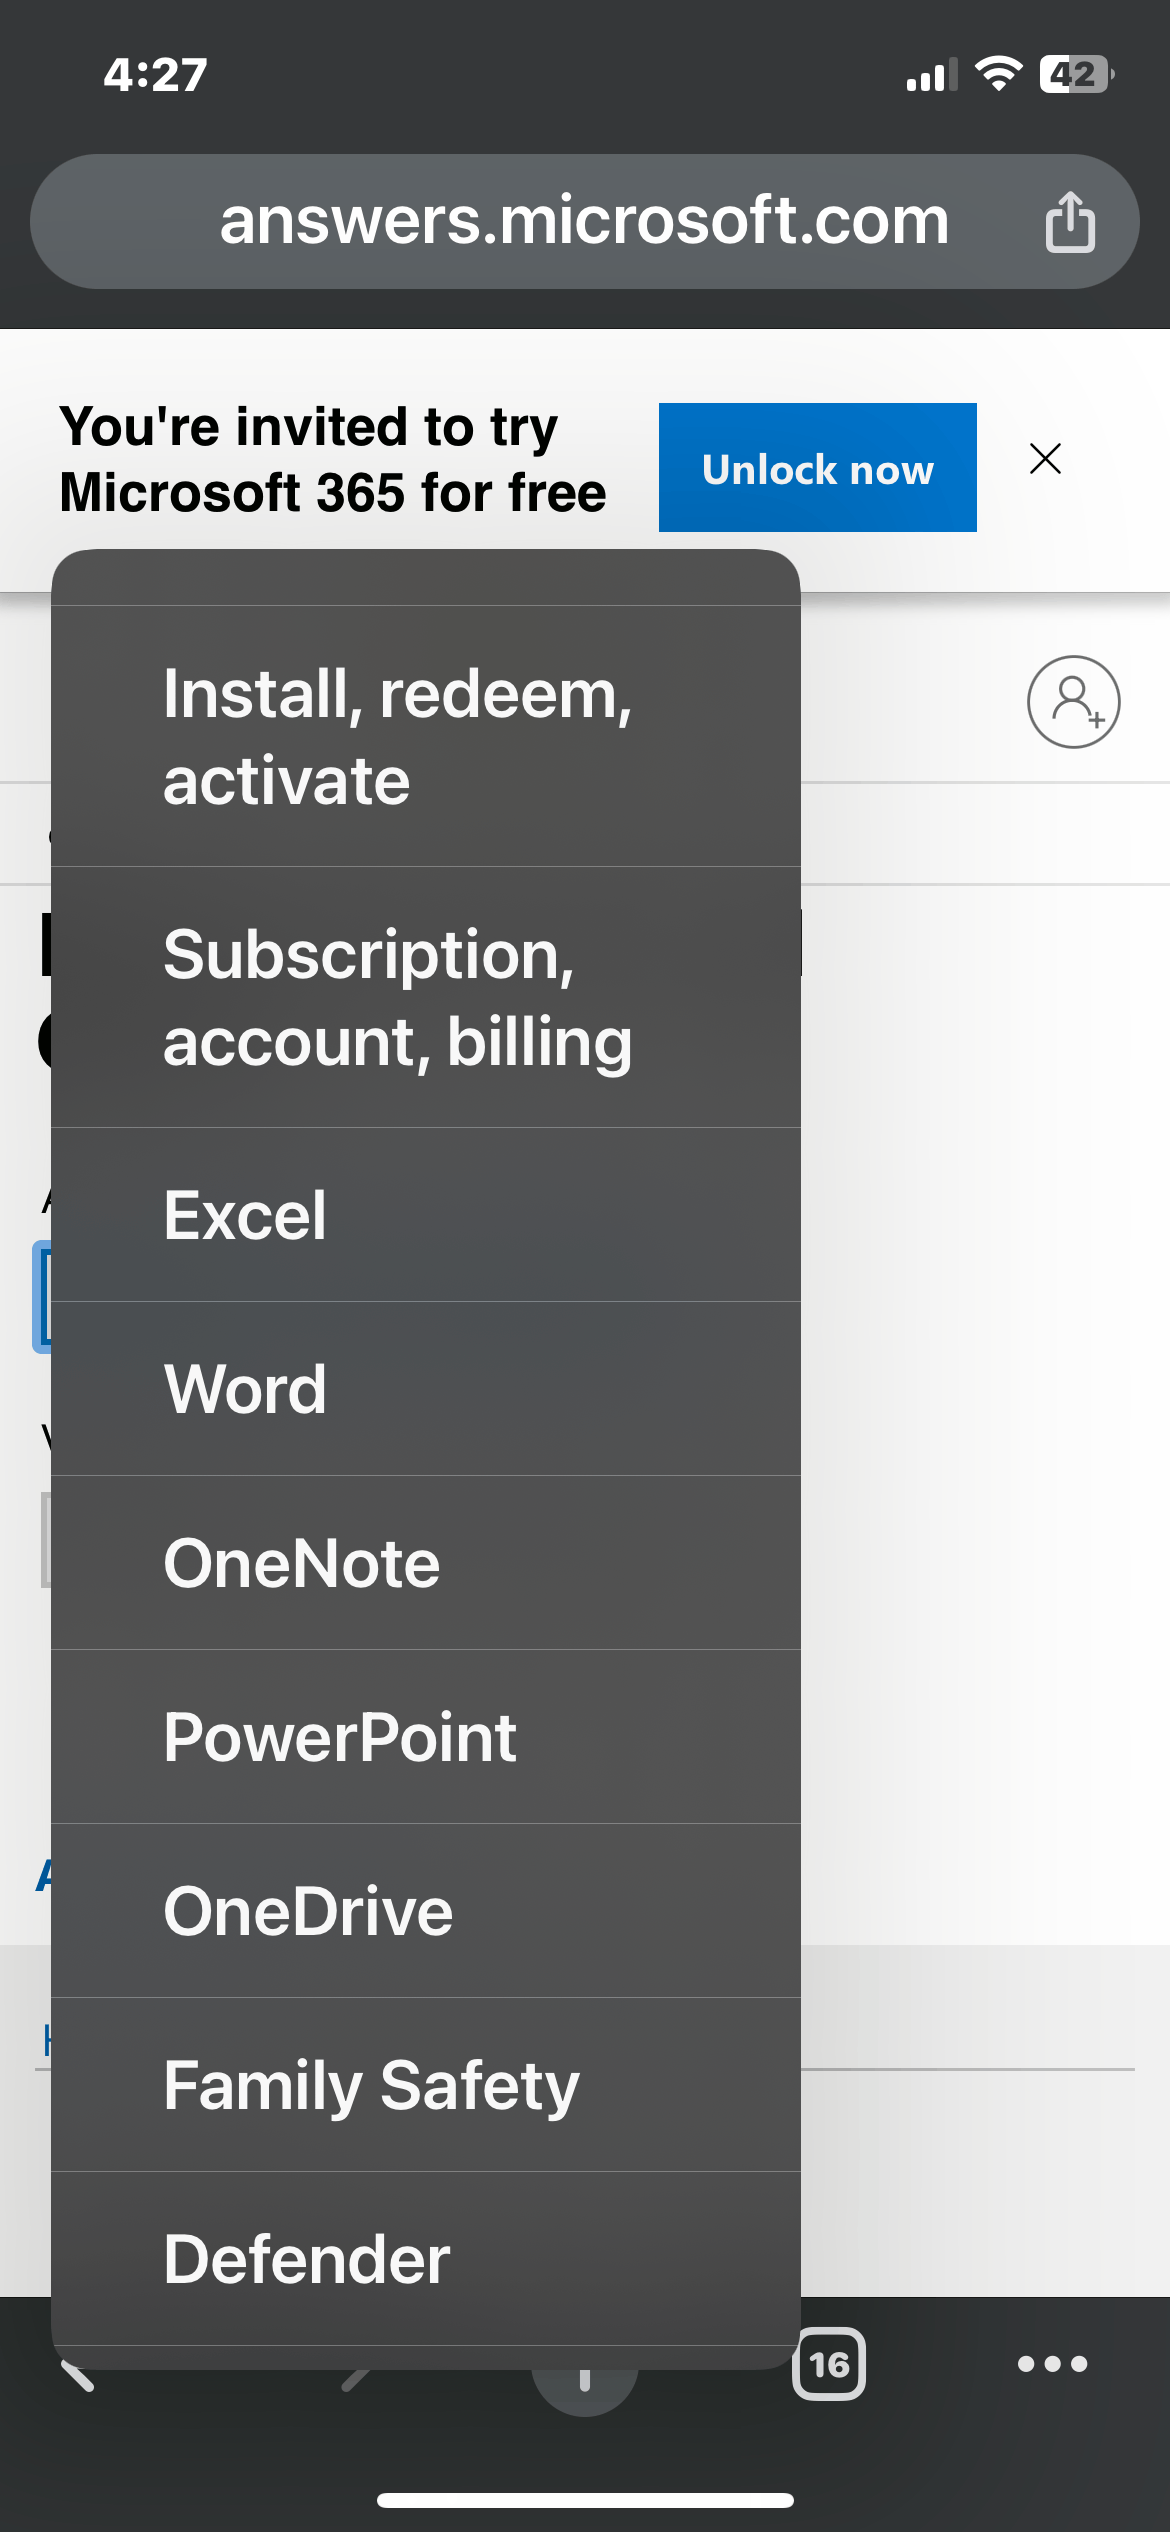Choose Install, redeem, activate option
Image resolution: width=1170 pixels, height=2532 pixels.
pos(426,736)
